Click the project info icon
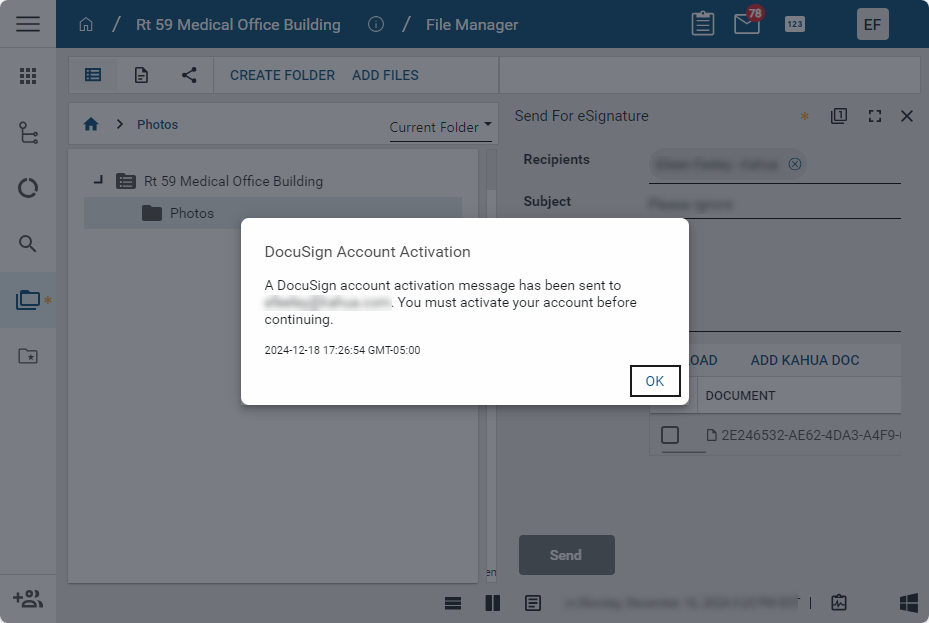 (x=376, y=24)
